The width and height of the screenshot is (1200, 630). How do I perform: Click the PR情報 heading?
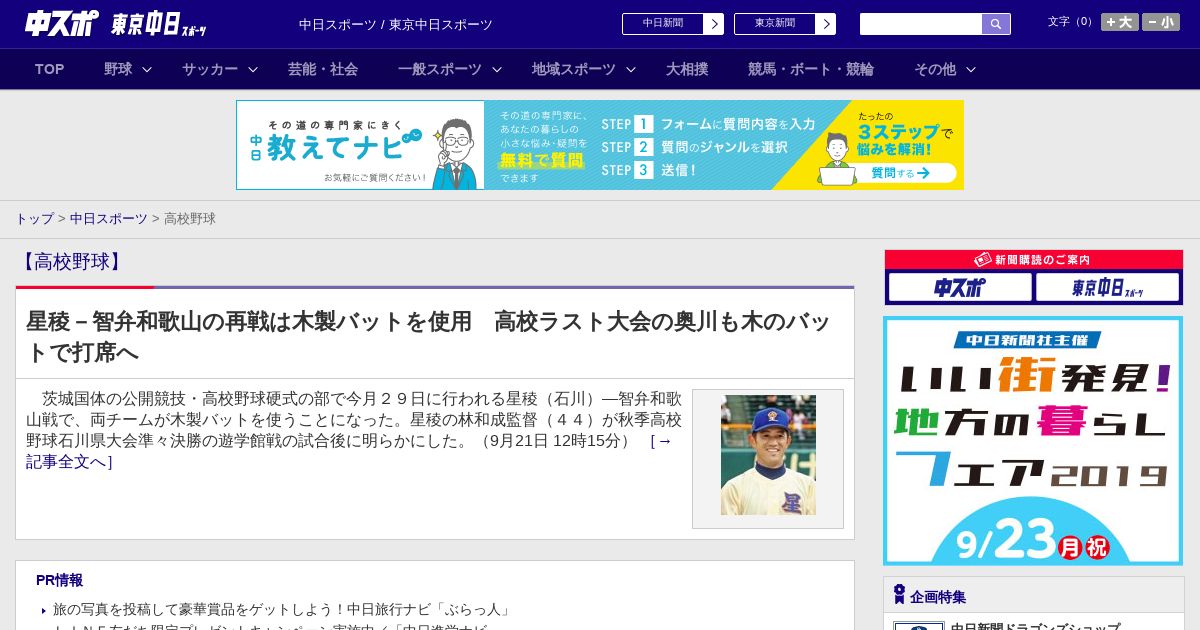point(59,580)
